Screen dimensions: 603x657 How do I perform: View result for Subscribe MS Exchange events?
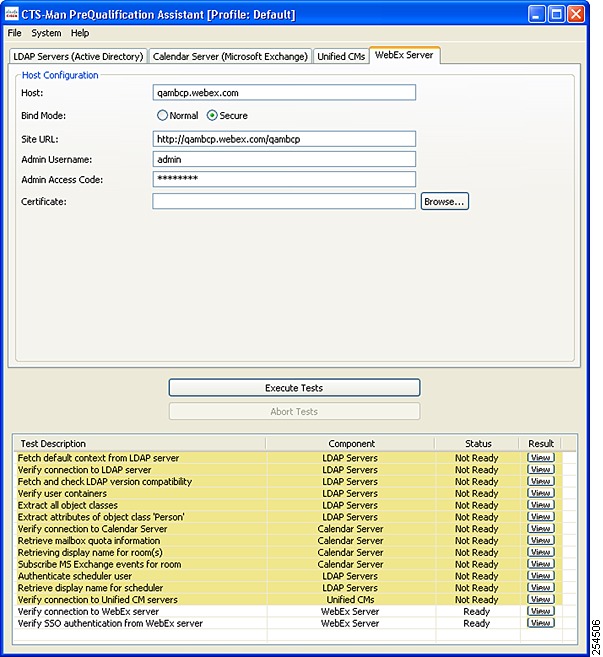[541, 564]
